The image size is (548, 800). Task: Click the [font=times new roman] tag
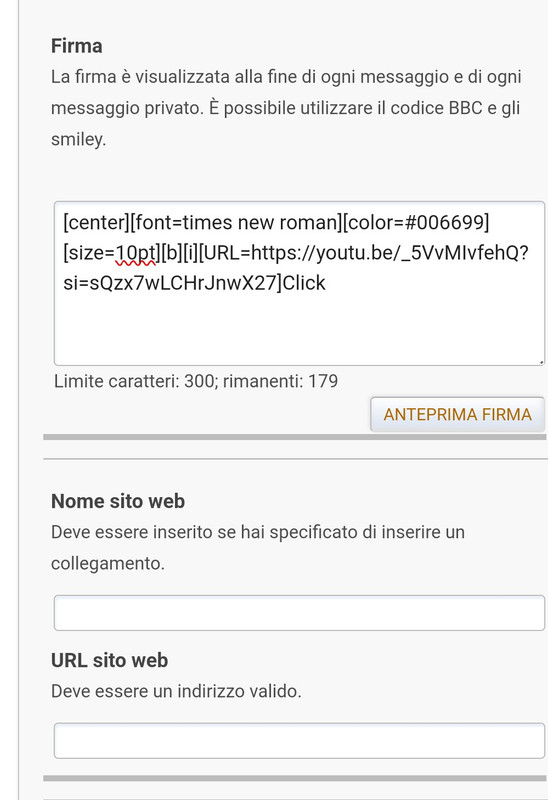[x=237, y=222]
